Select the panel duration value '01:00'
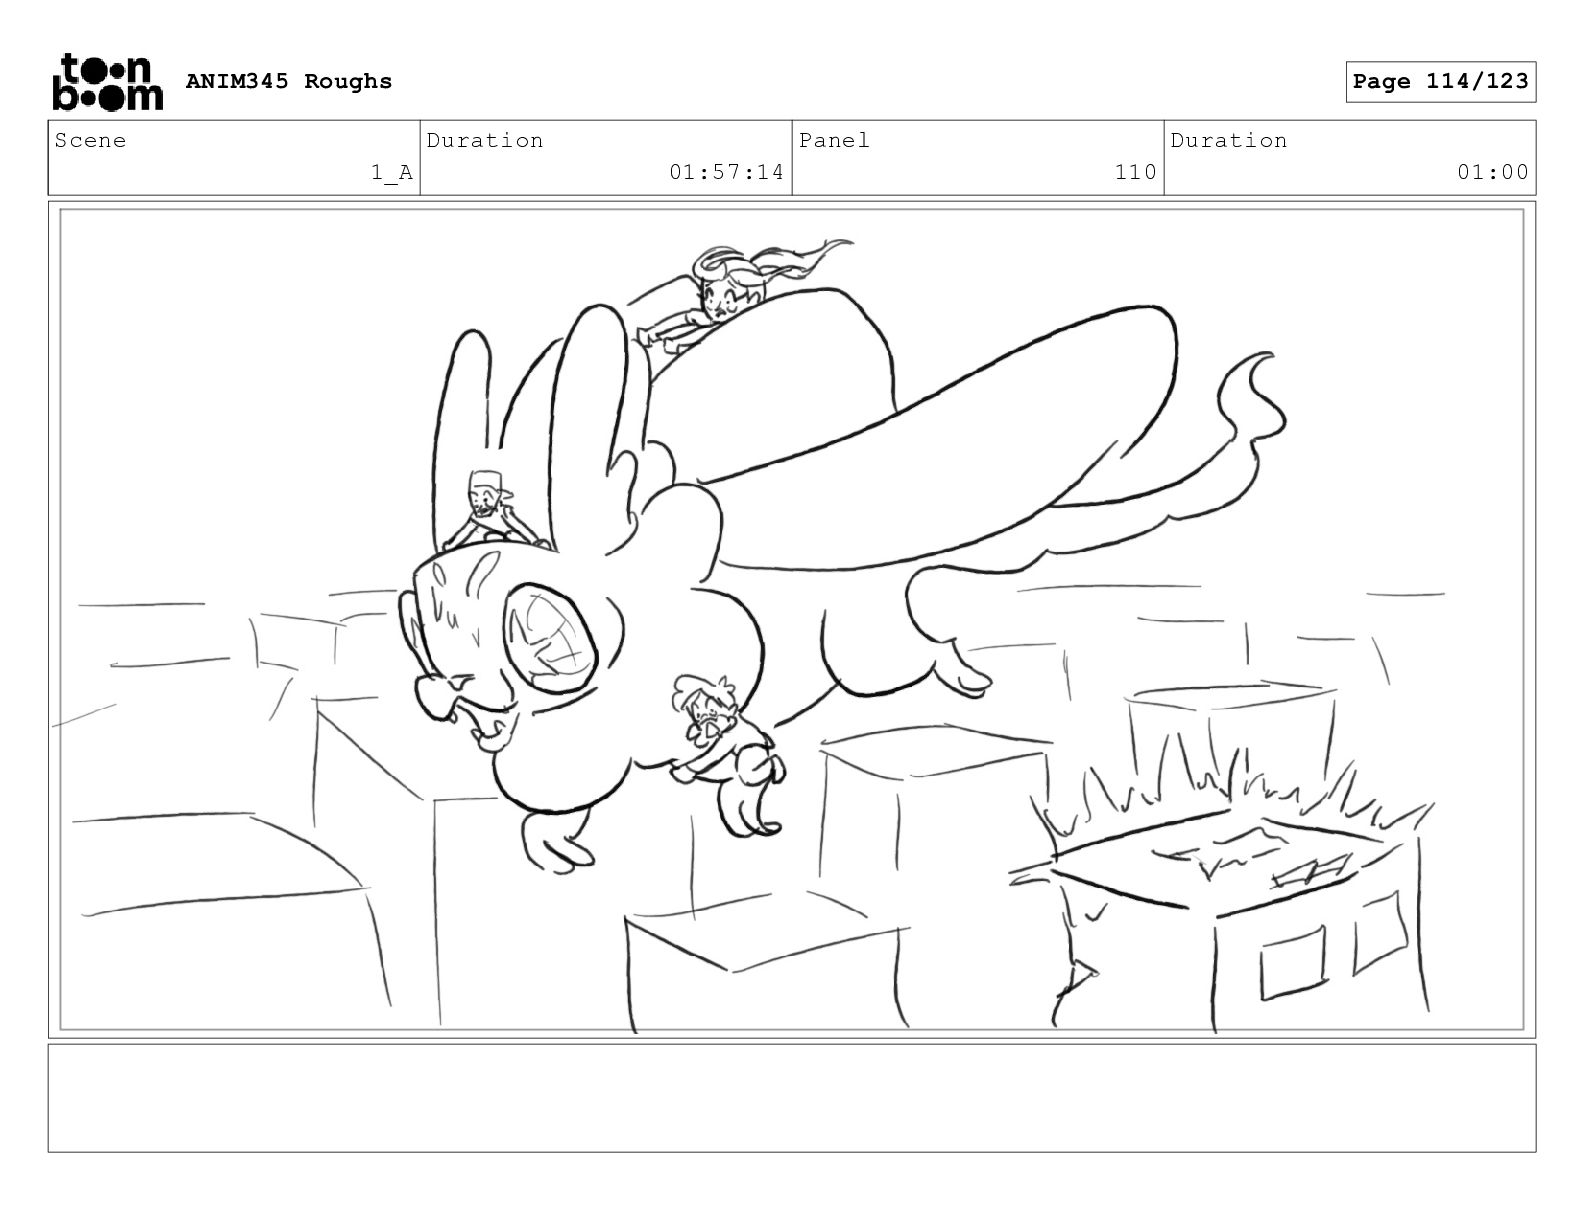The width and height of the screenshot is (1584, 1224). [1493, 172]
